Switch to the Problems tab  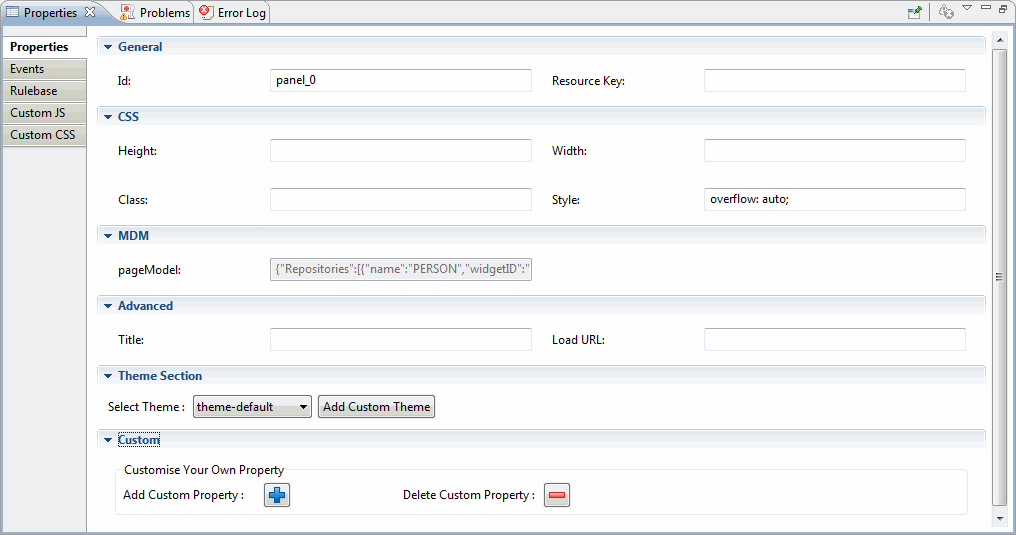[156, 12]
